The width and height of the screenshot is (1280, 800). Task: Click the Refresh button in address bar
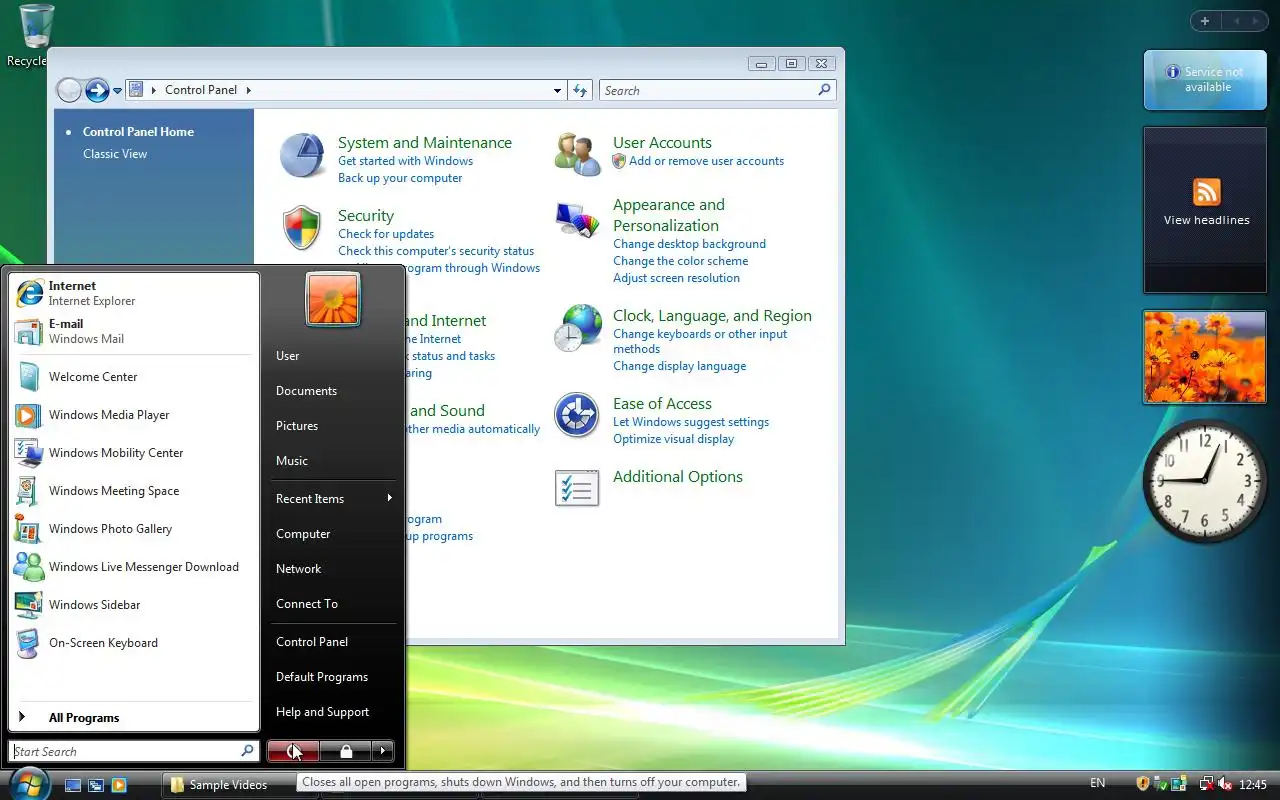[580, 90]
